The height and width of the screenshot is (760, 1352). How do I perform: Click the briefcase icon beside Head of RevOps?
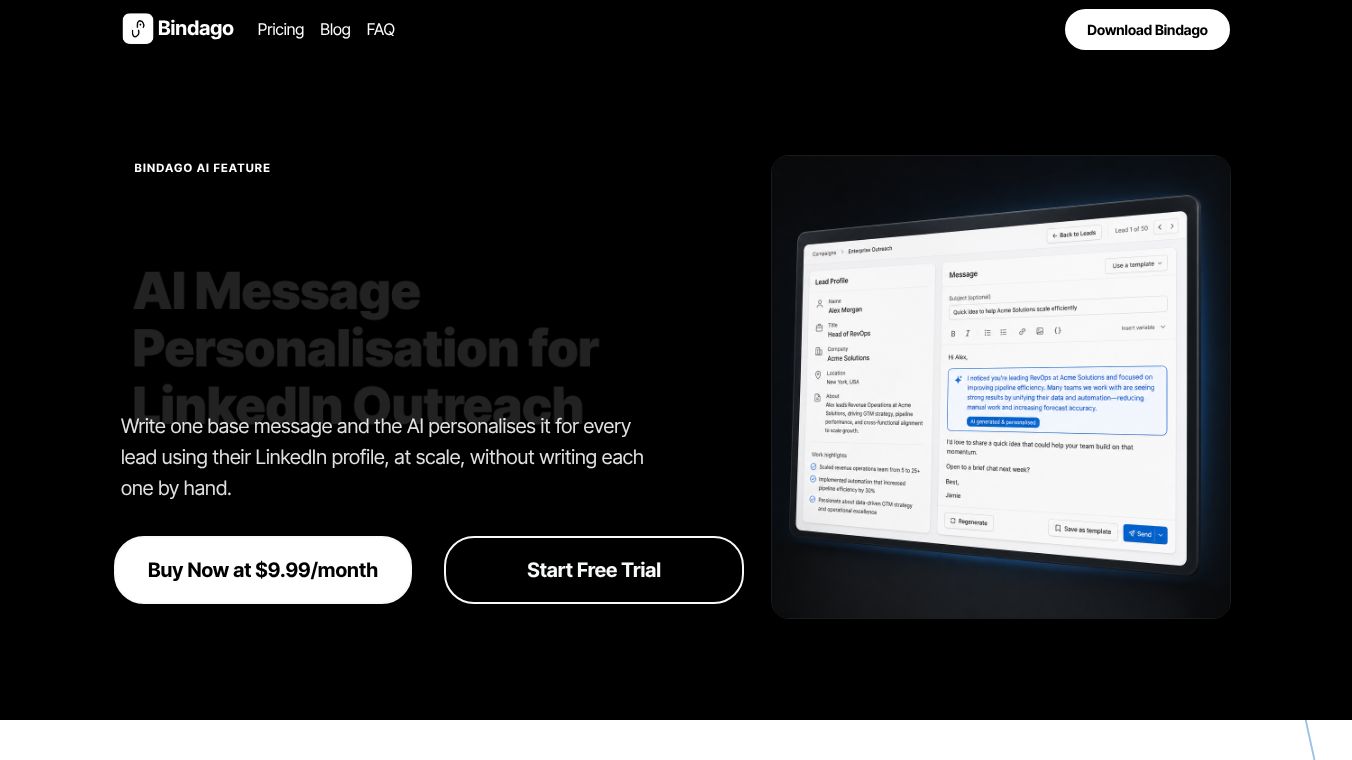[x=820, y=328]
